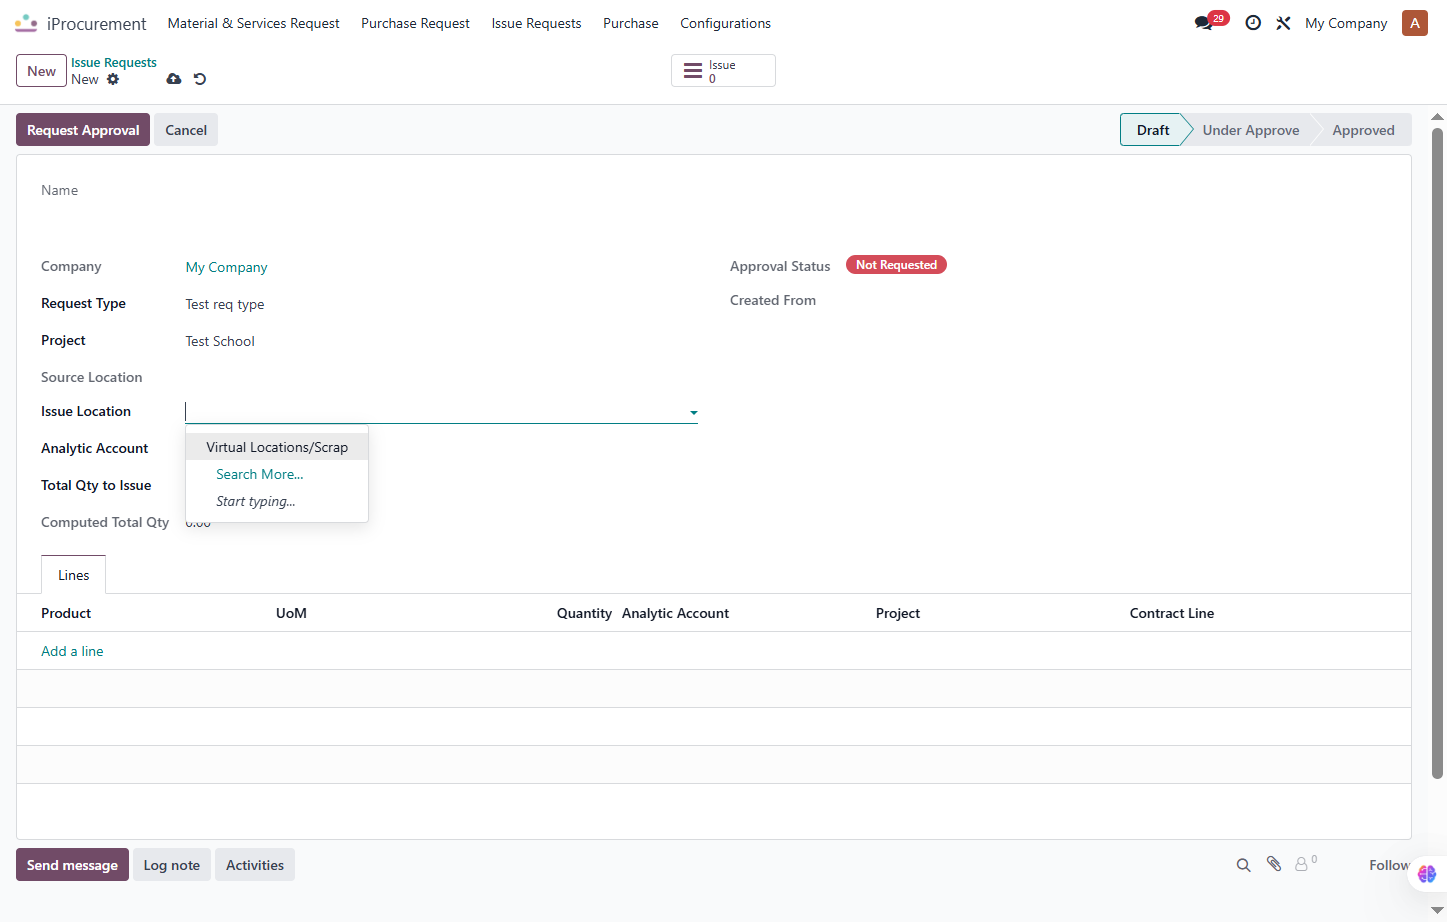Open the Configurations menu
1447x922 pixels.
coord(726,23)
